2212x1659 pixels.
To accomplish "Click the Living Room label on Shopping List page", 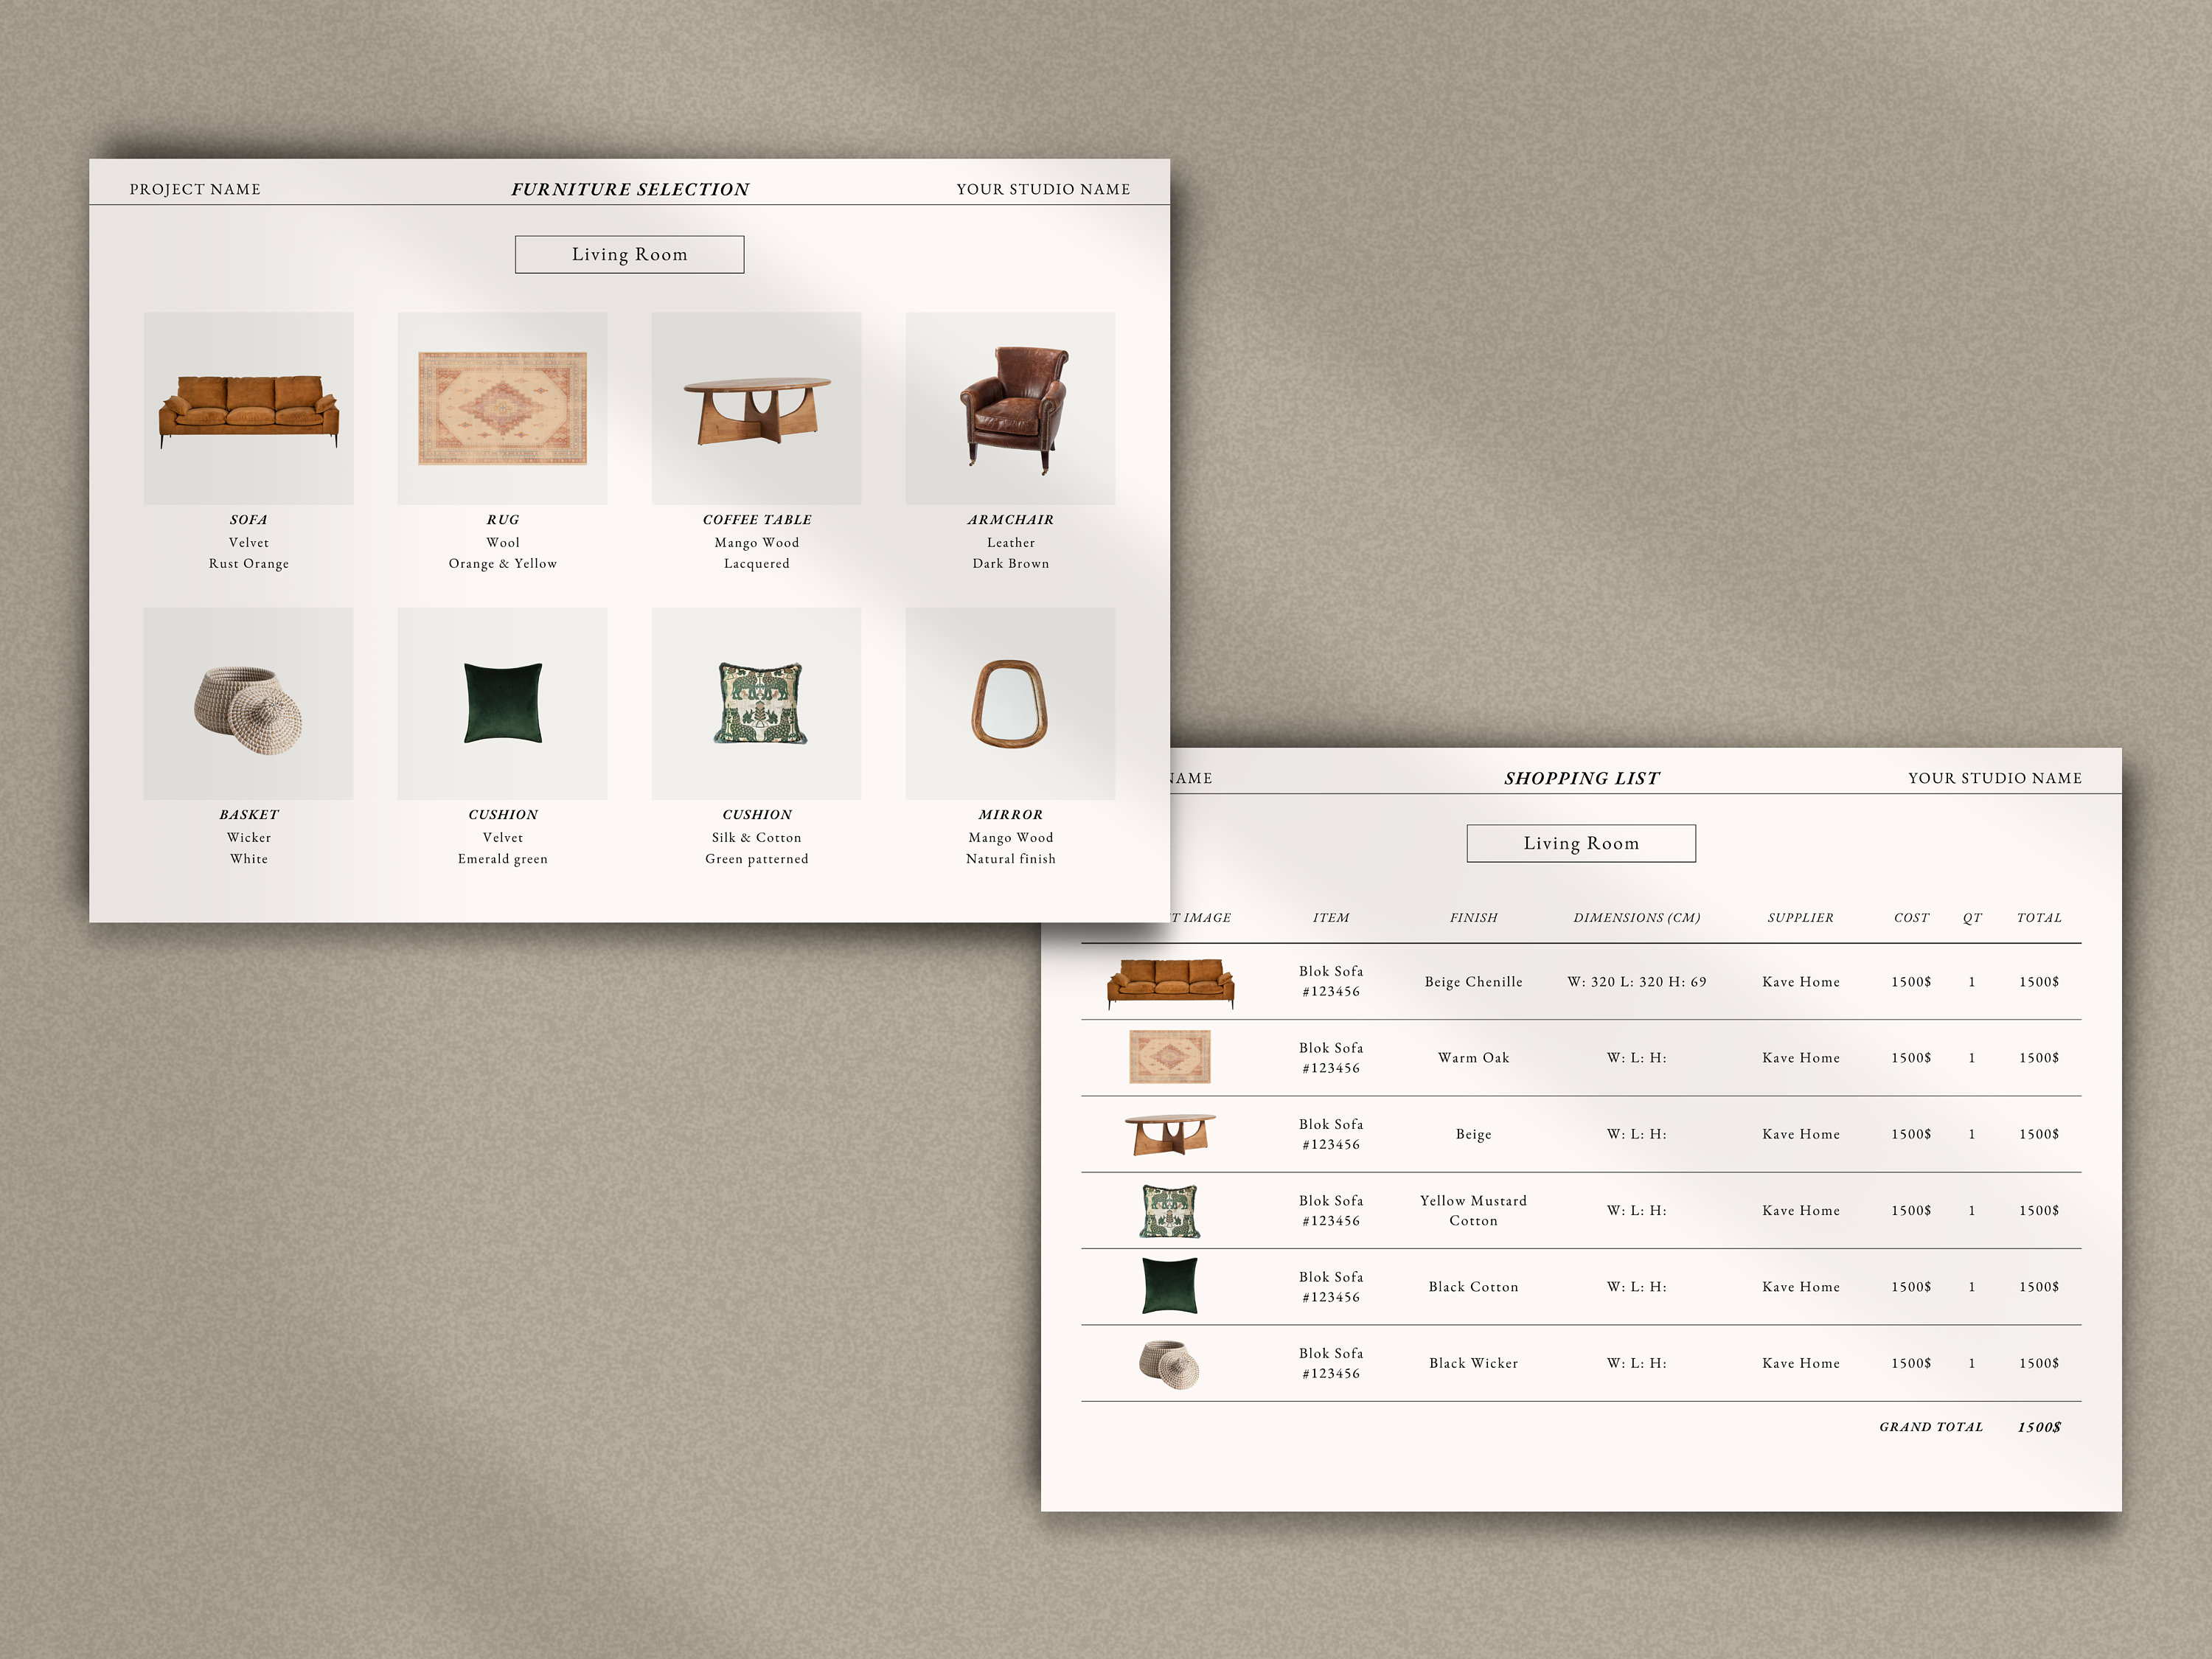I will coord(1580,843).
